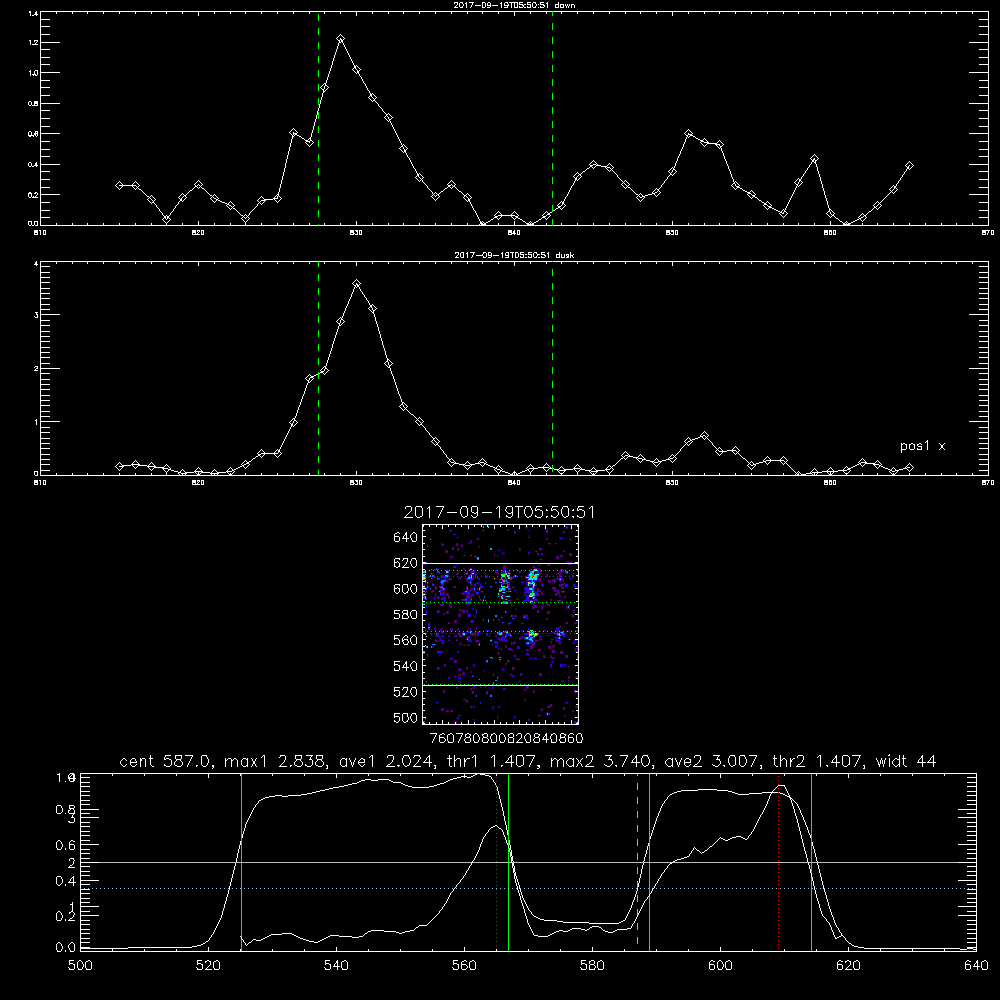
Task: Click the 'widt 44' text
Action: coord(906,761)
